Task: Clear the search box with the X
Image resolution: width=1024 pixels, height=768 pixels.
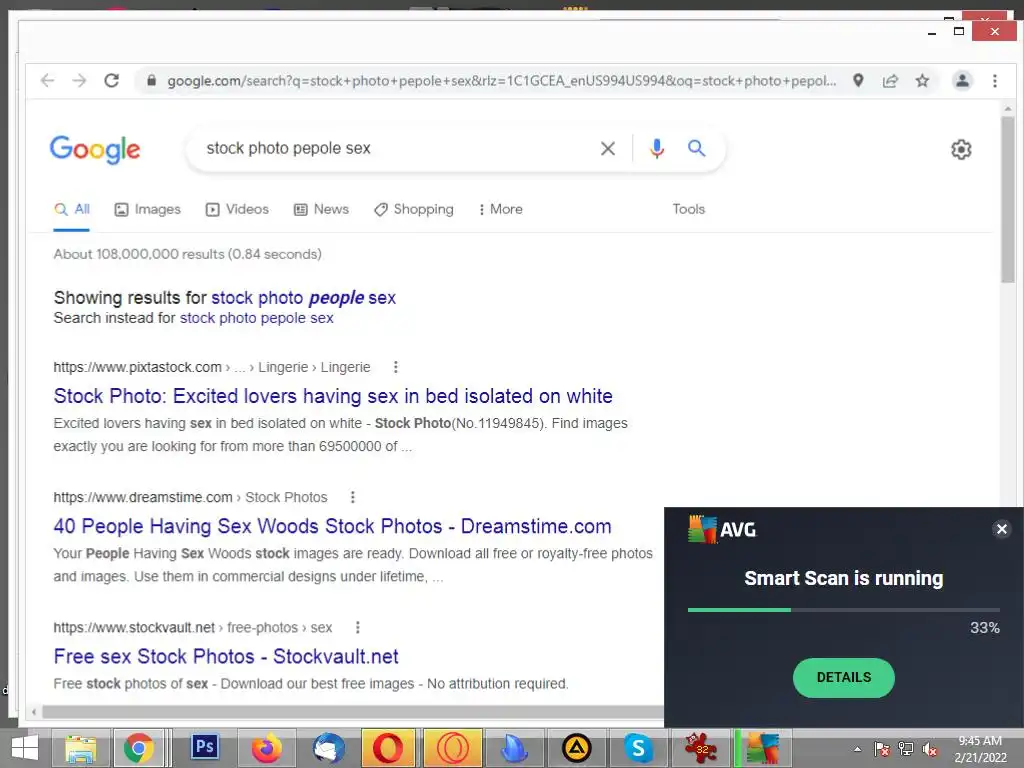Action: 607,149
